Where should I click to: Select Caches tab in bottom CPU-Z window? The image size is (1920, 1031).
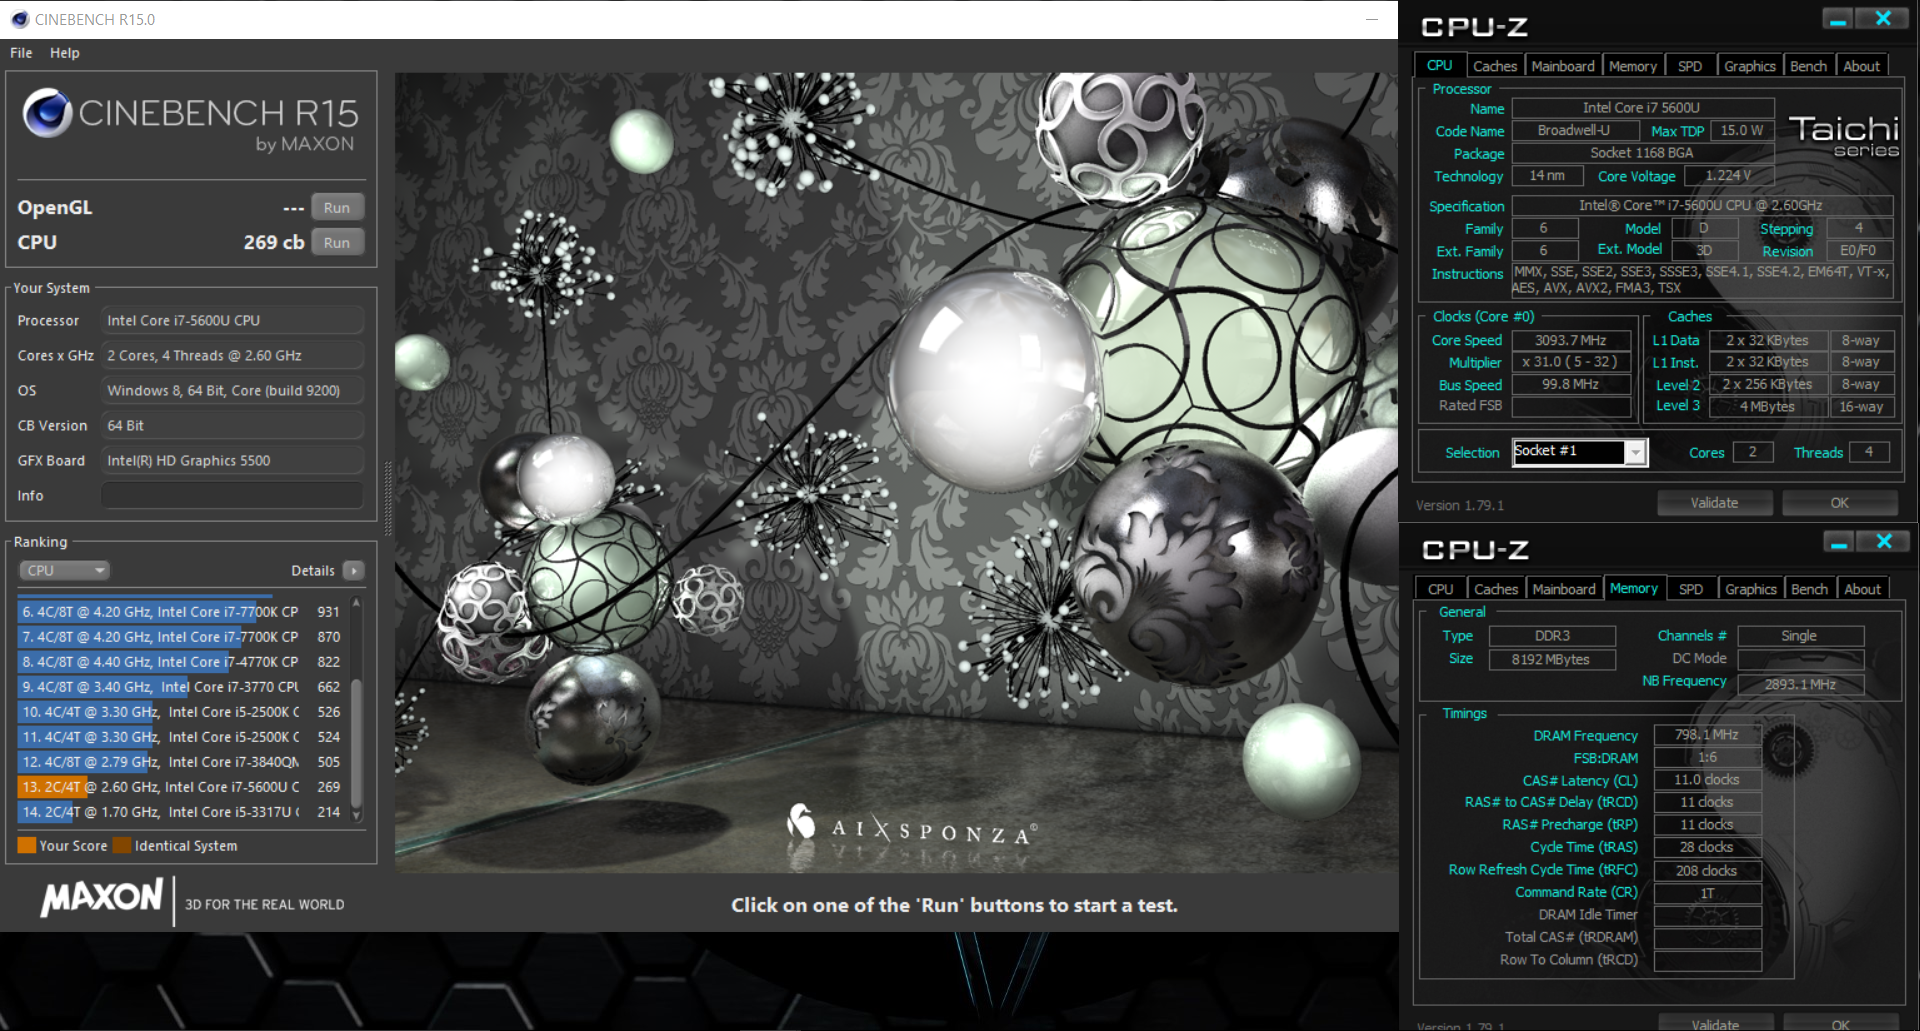[1496, 589]
